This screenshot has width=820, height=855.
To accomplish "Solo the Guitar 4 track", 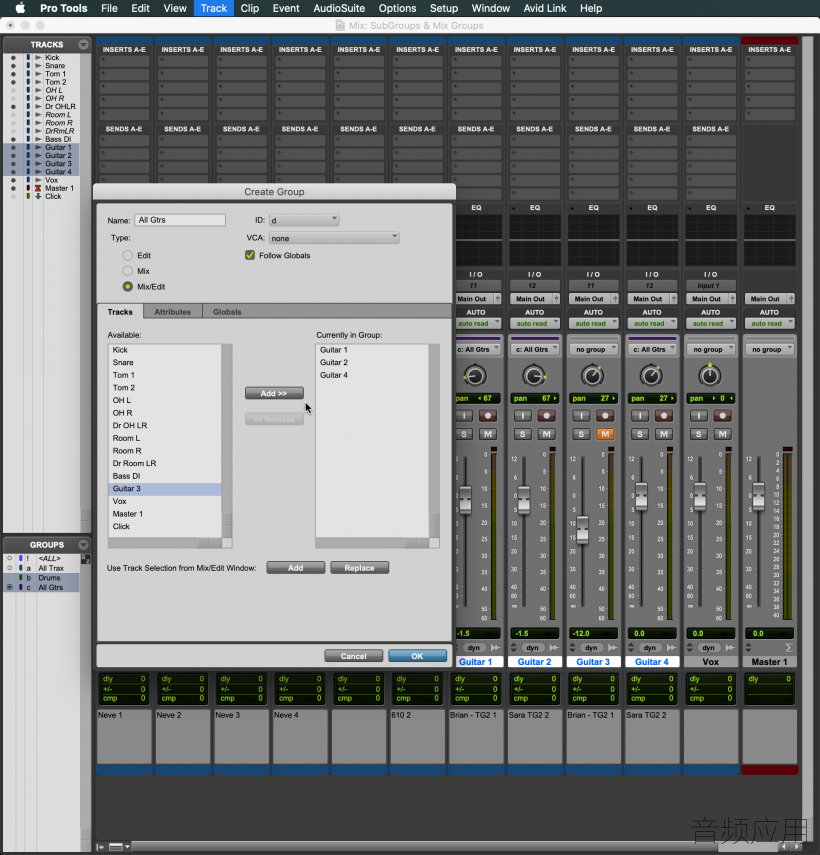I will 640,434.
